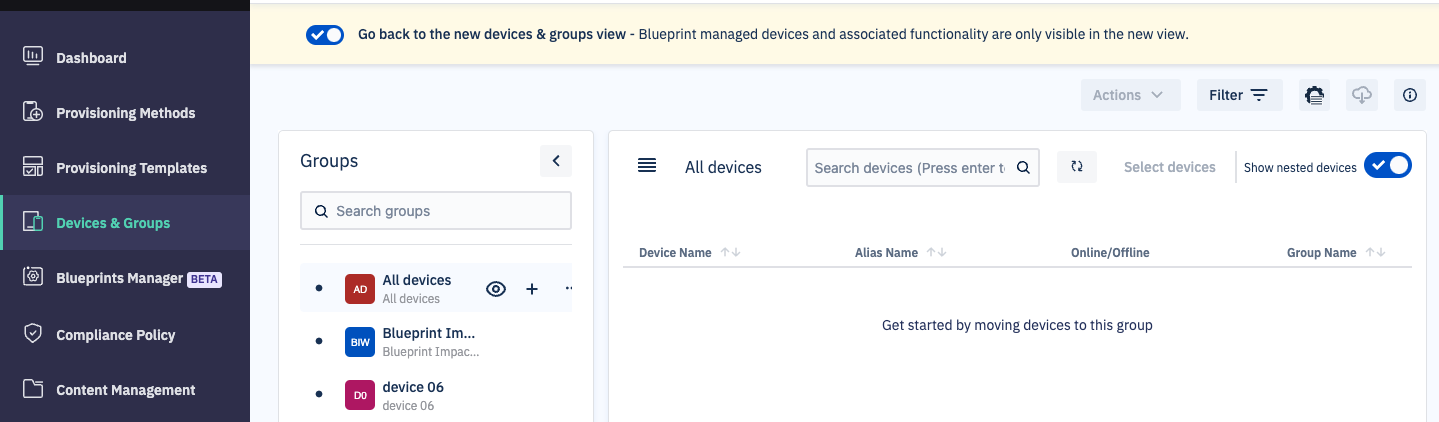This screenshot has width=1439, height=422.
Task: Click the All devices panel title
Action: click(x=723, y=167)
